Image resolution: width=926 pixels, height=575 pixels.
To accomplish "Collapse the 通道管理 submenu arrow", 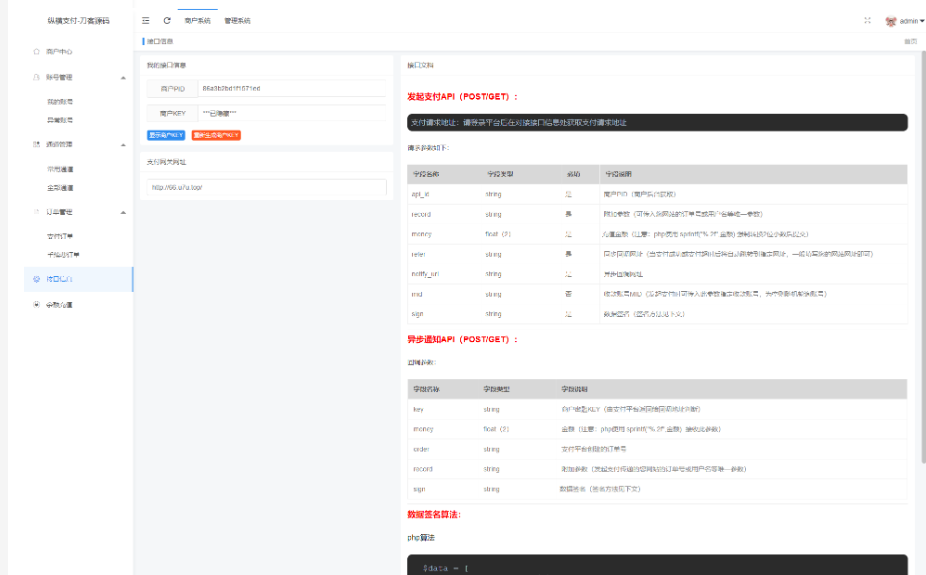I will coord(123,144).
